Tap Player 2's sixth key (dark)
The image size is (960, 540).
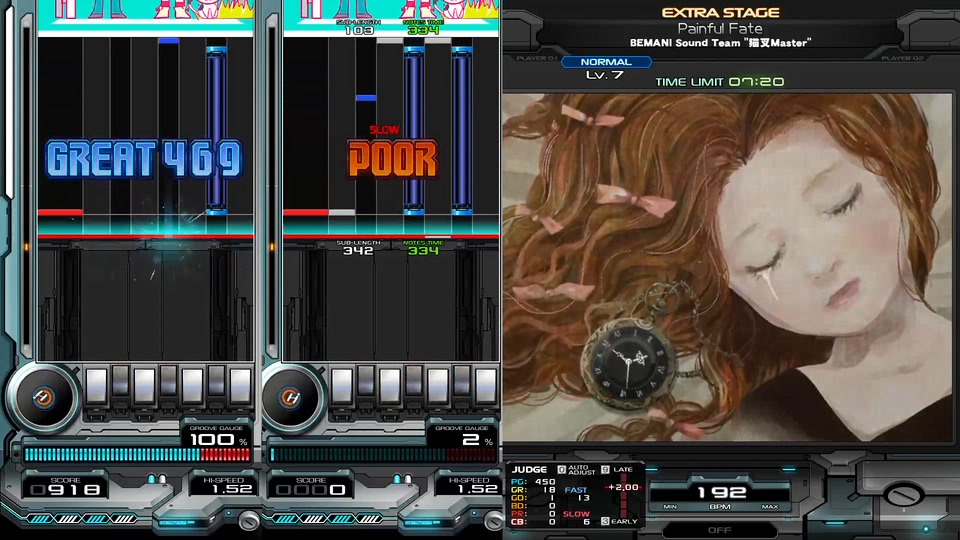(462, 381)
